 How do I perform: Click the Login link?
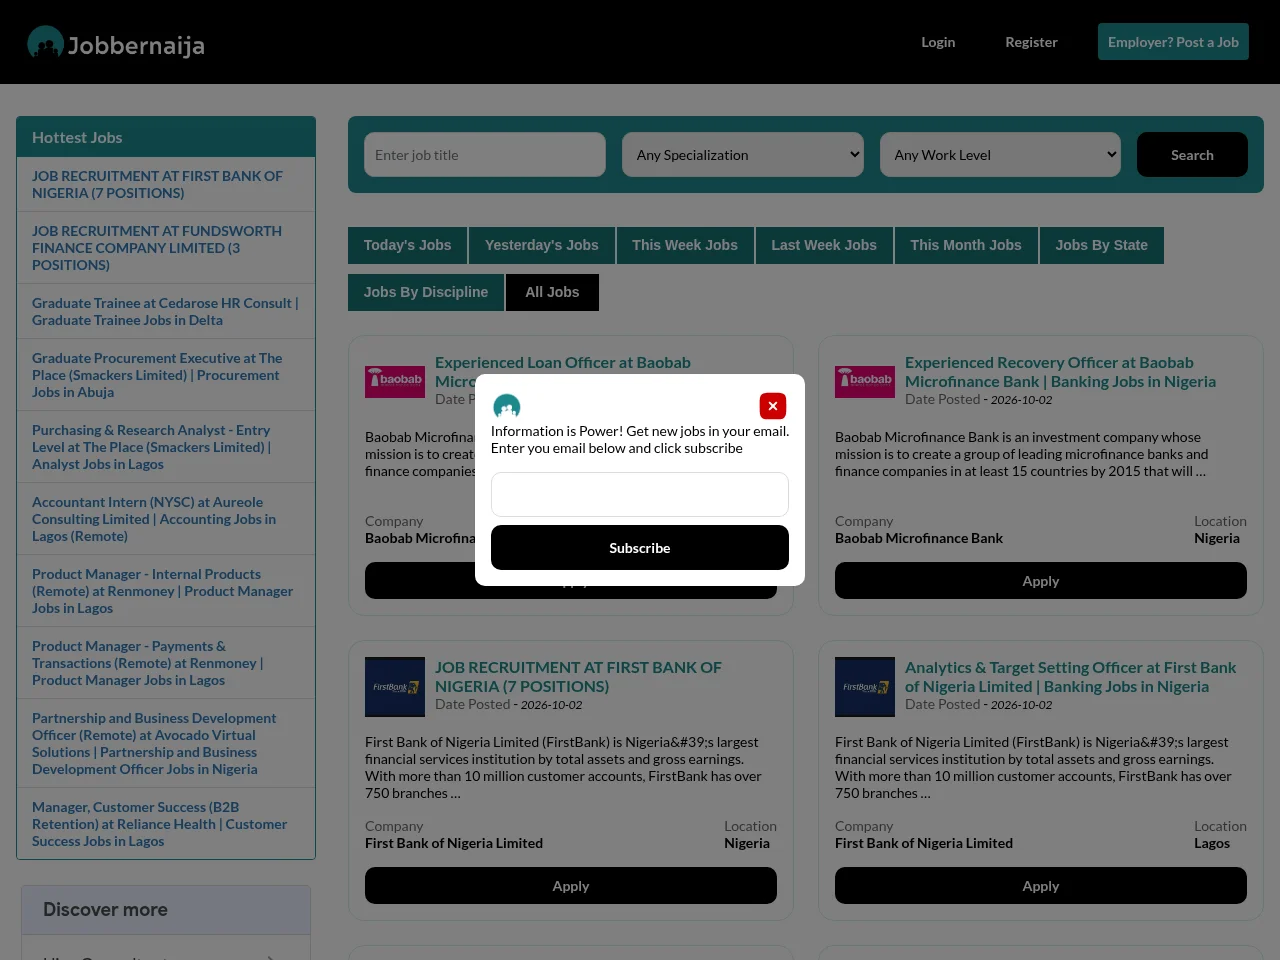click(938, 42)
